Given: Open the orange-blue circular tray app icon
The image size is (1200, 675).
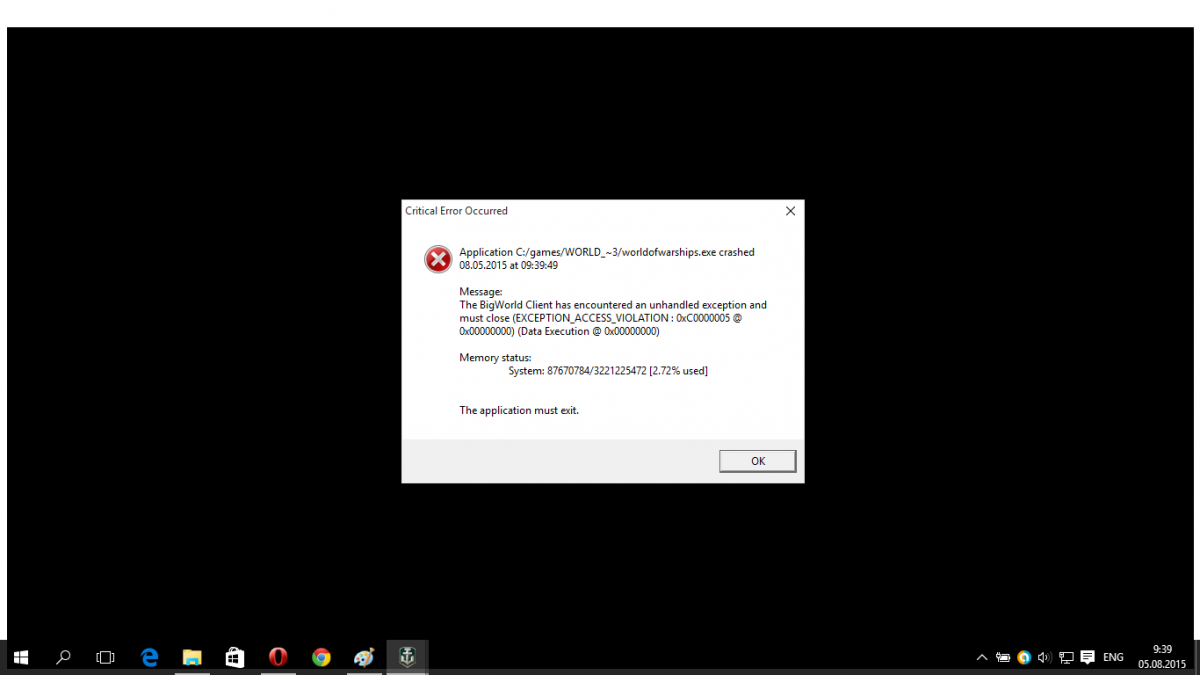Looking at the screenshot, I should click(1024, 658).
